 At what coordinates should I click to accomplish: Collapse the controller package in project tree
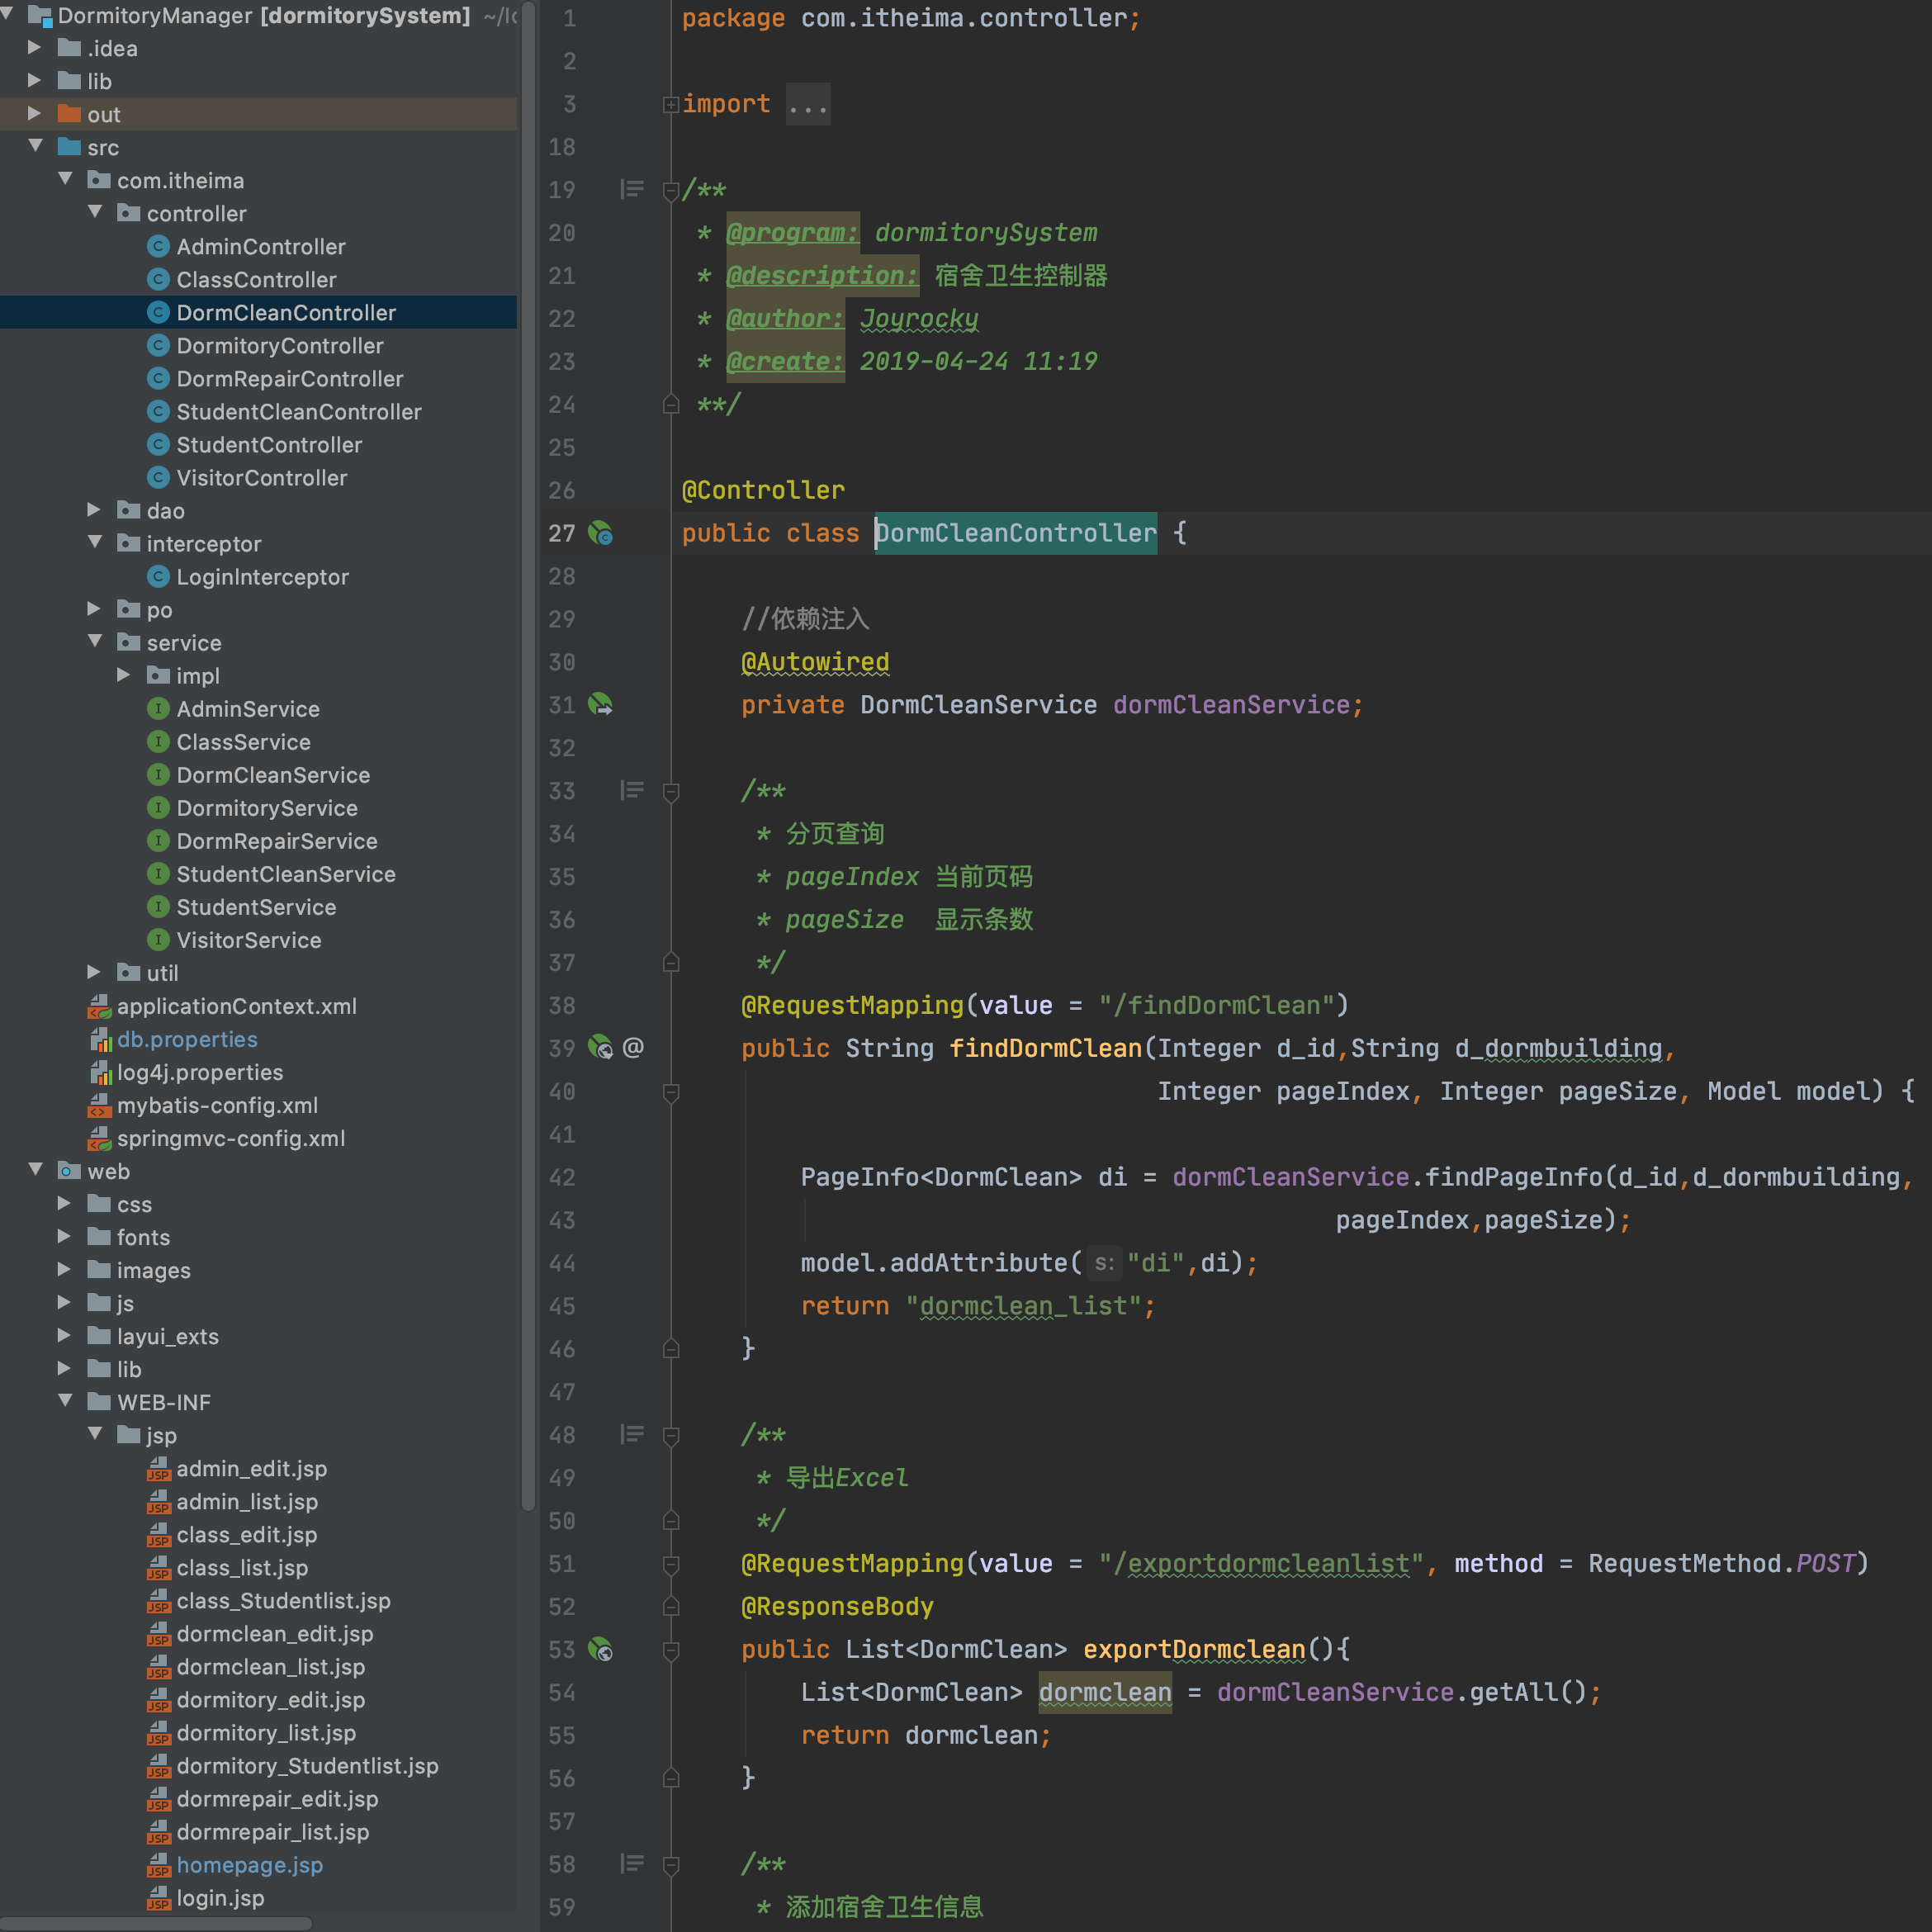96,213
